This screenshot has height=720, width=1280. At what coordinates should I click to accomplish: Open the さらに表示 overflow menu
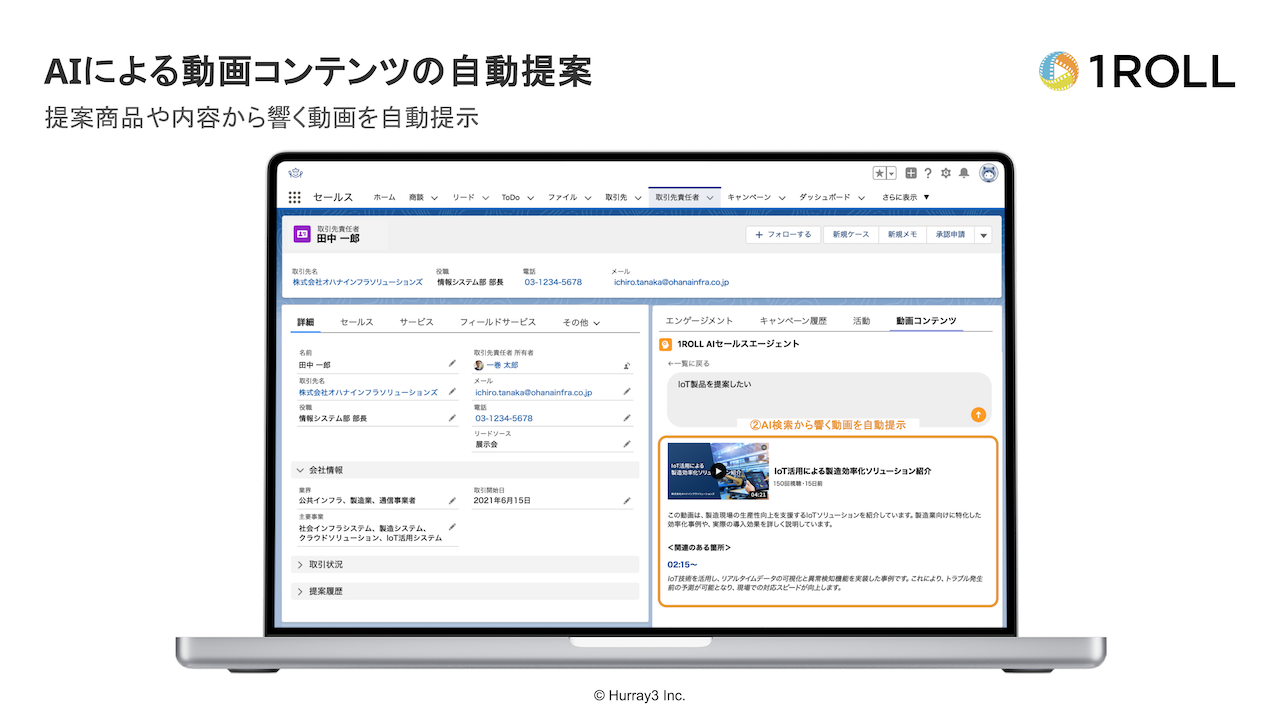coord(906,198)
